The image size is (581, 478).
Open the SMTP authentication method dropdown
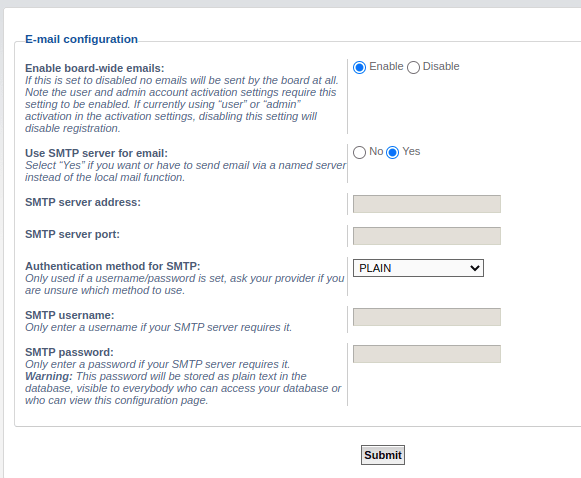[418, 268]
